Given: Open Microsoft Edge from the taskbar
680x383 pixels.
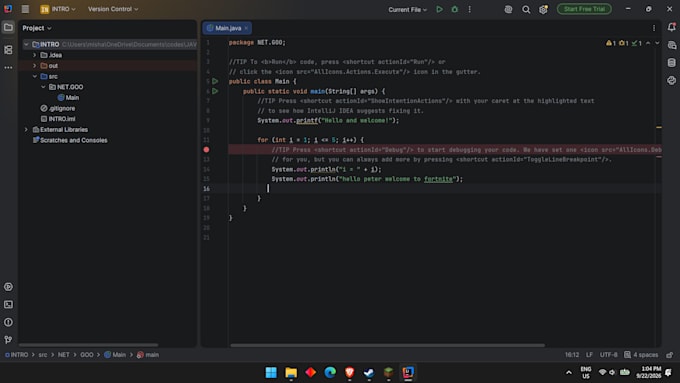Looking at the screenshot, I should pos(330,372).
